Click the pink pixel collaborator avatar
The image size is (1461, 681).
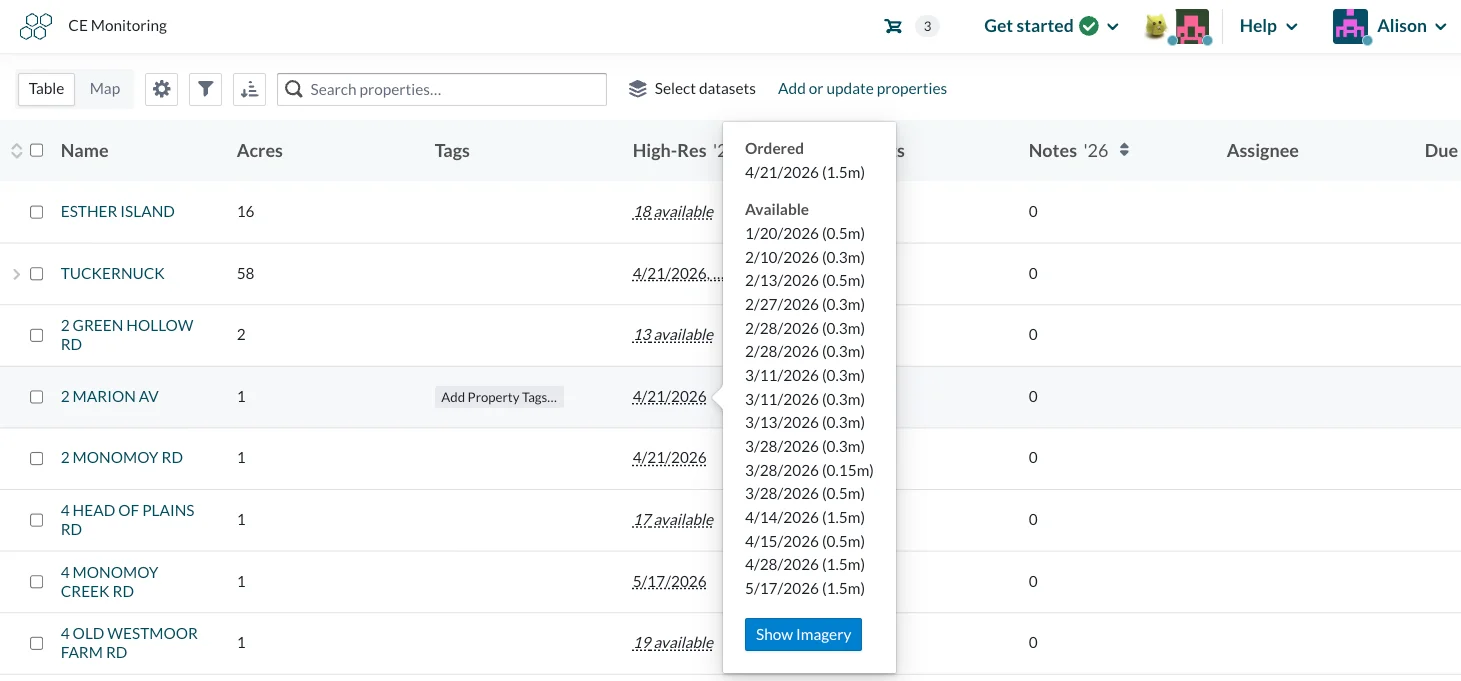(1192, 27)
